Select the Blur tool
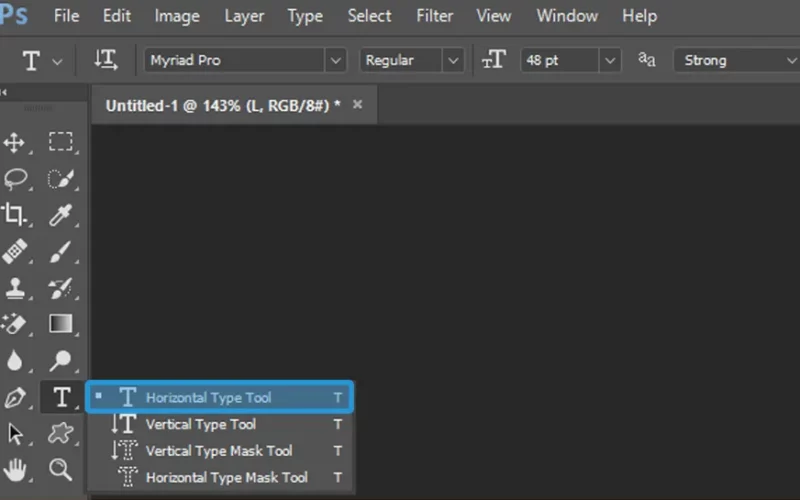 14,361
